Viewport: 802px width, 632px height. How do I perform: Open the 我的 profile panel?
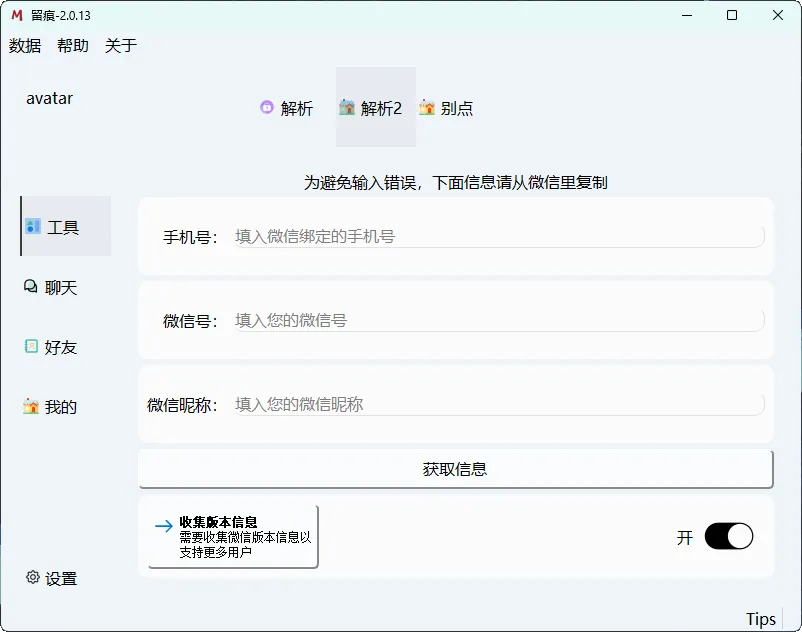[x=60, y=407]
